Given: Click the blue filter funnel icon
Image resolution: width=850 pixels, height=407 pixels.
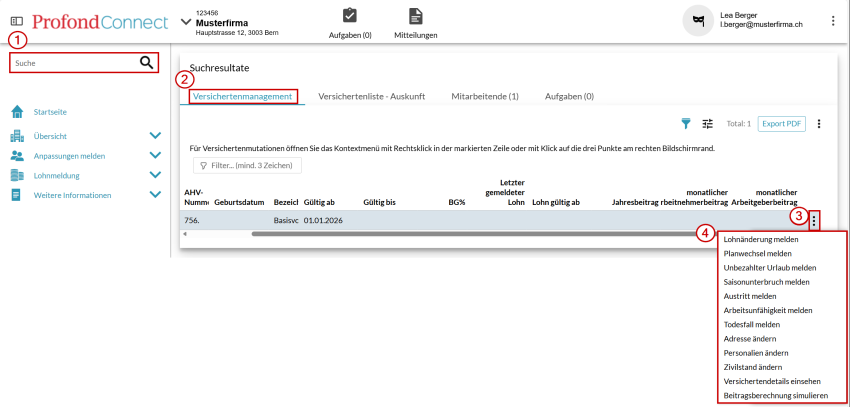Looking at the screenshot, I should click(686, 124).
